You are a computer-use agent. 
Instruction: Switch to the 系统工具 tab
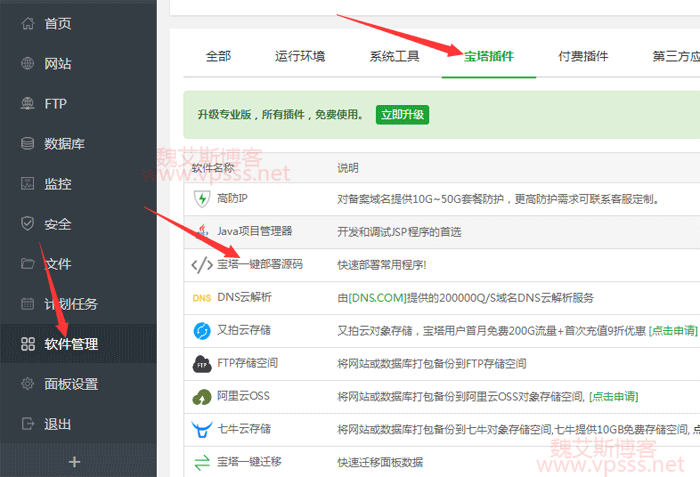(x=394, y=56)
